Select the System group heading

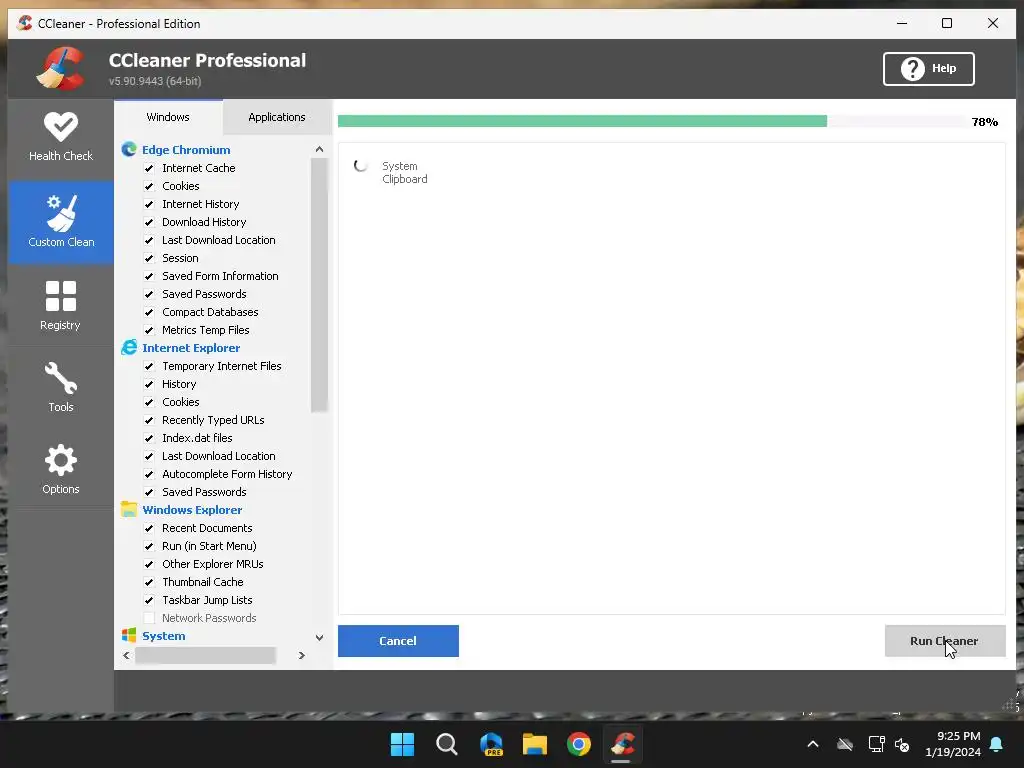163,636
